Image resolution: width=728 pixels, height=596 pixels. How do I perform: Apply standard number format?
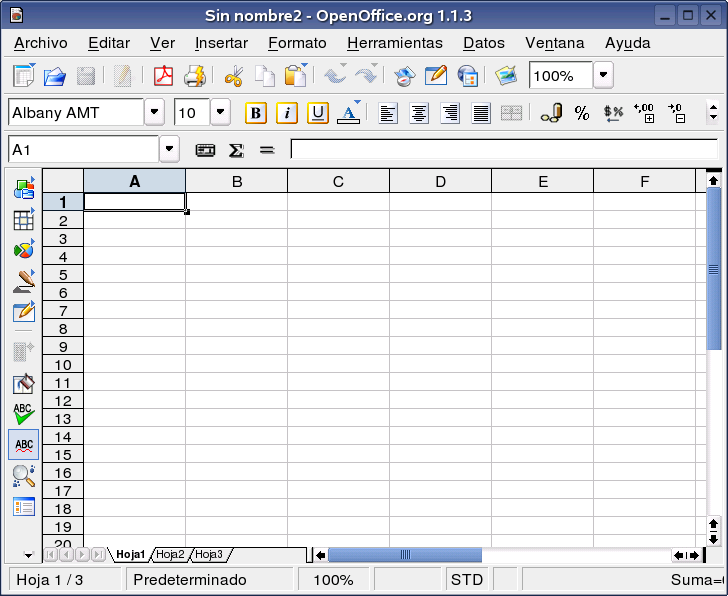pos(613,113)
